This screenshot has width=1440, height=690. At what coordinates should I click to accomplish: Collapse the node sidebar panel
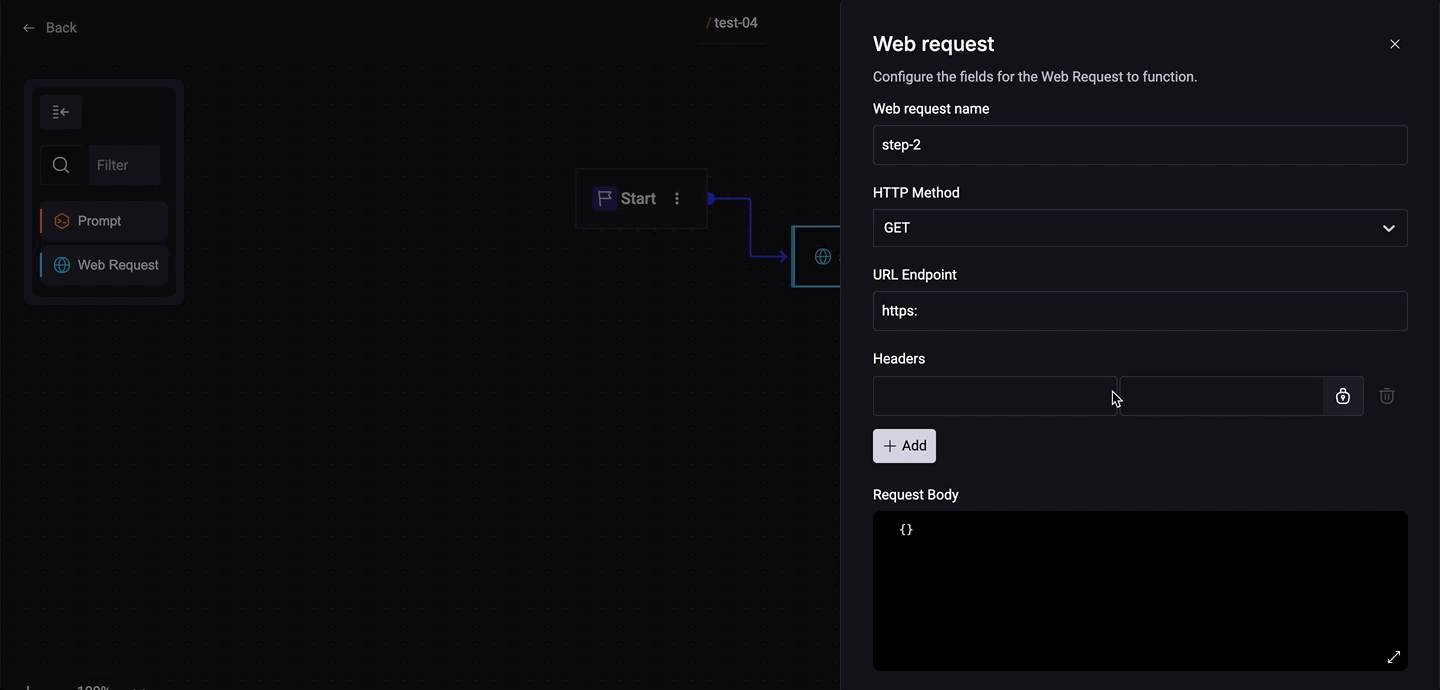coord(61,112)
